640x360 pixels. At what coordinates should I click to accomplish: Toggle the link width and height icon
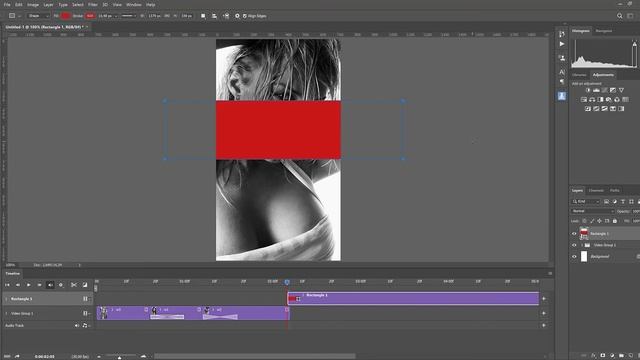tap(167, 16)
